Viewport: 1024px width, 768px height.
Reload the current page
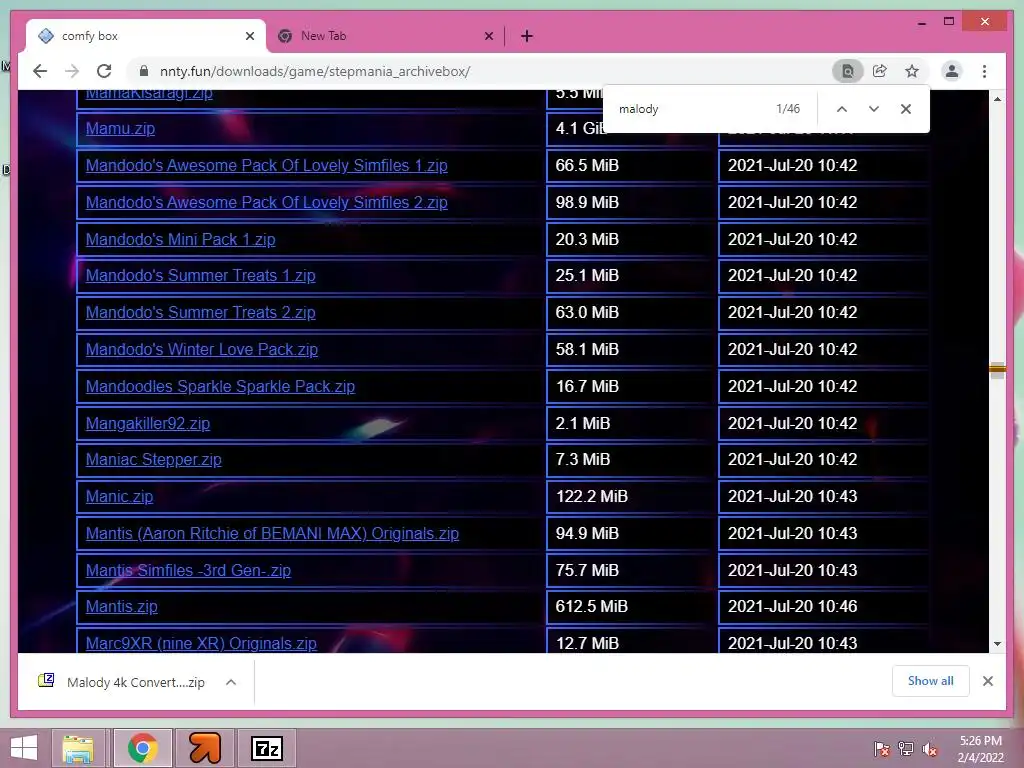click(x=104, y=71)
